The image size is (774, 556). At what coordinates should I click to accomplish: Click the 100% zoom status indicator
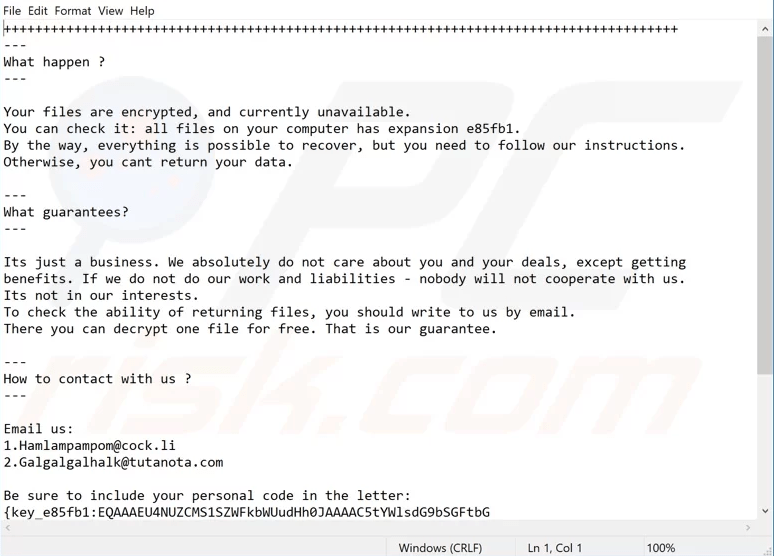[660, 548]
